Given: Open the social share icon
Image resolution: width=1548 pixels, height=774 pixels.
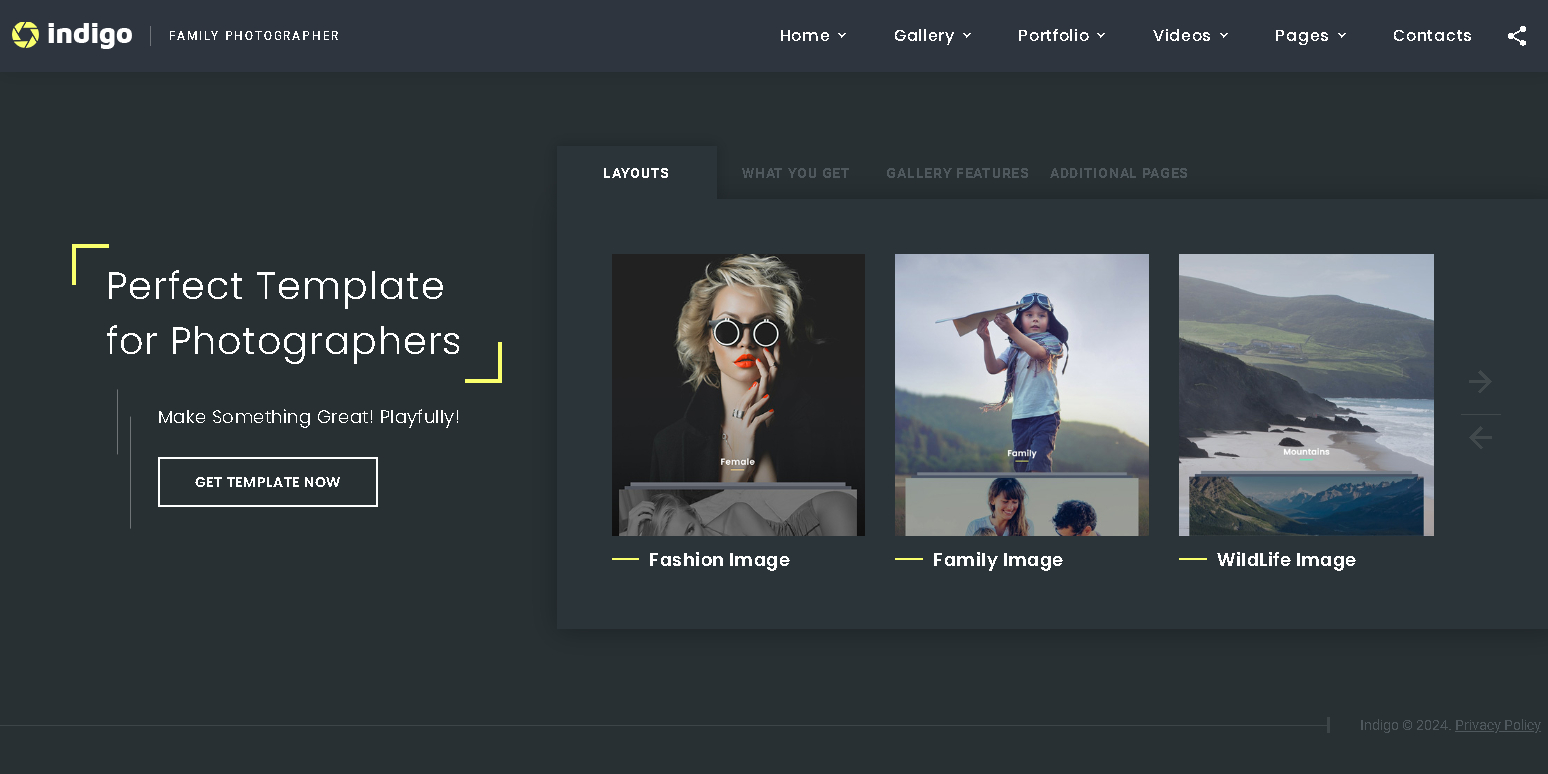Looking at the screenshot, I should 1517,35.
